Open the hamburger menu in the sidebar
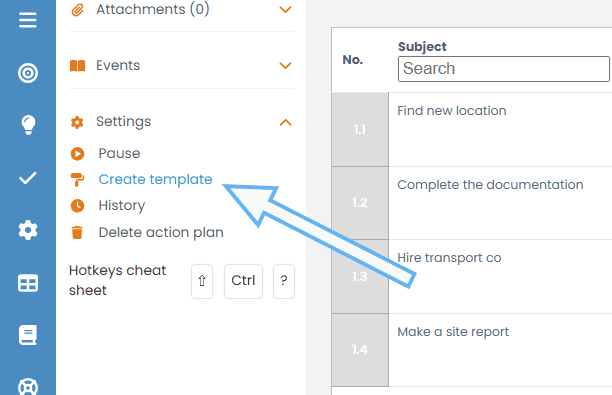This screenshot has height=395, width=612. [28, 20]
